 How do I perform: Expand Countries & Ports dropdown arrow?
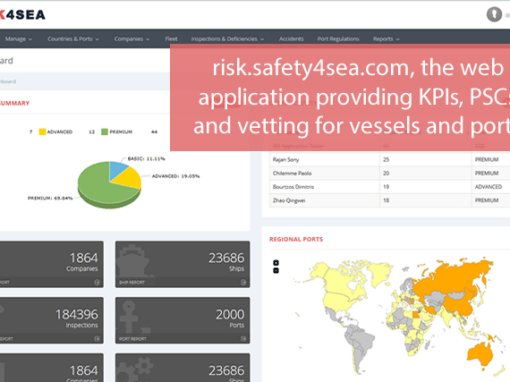coord(97,39)
